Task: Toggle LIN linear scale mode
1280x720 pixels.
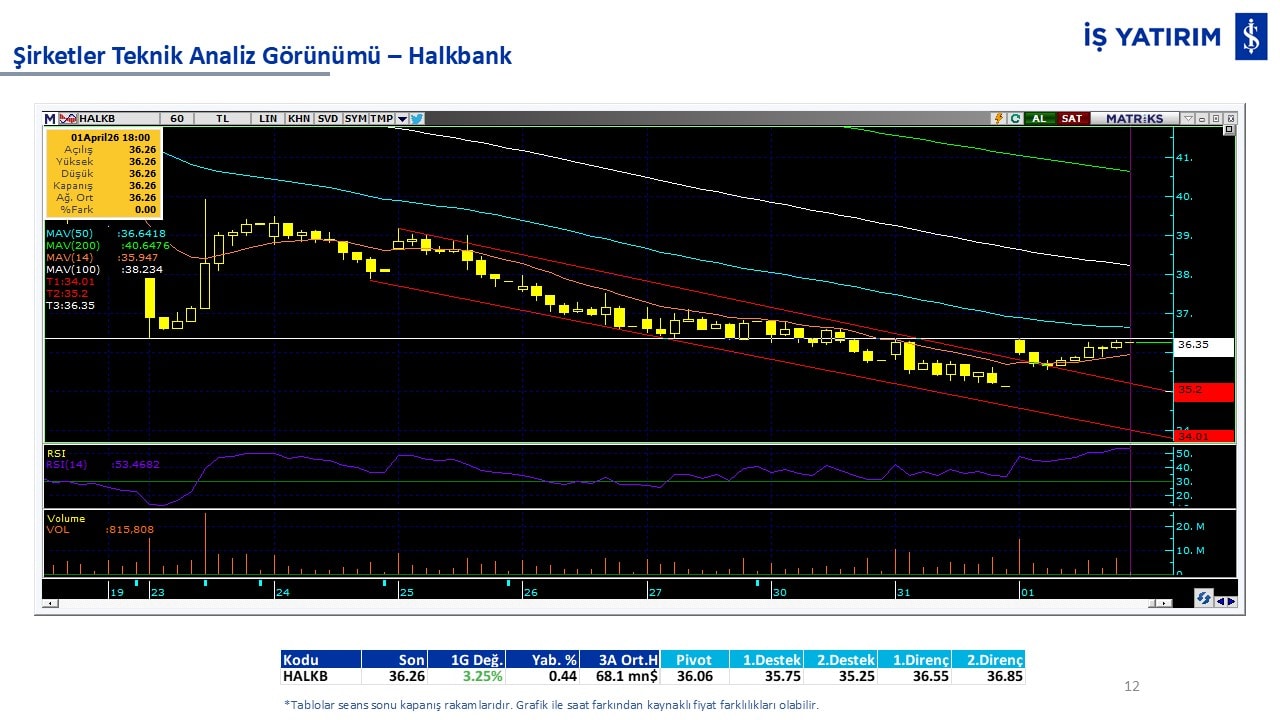Action: click(x=268, y=118)
